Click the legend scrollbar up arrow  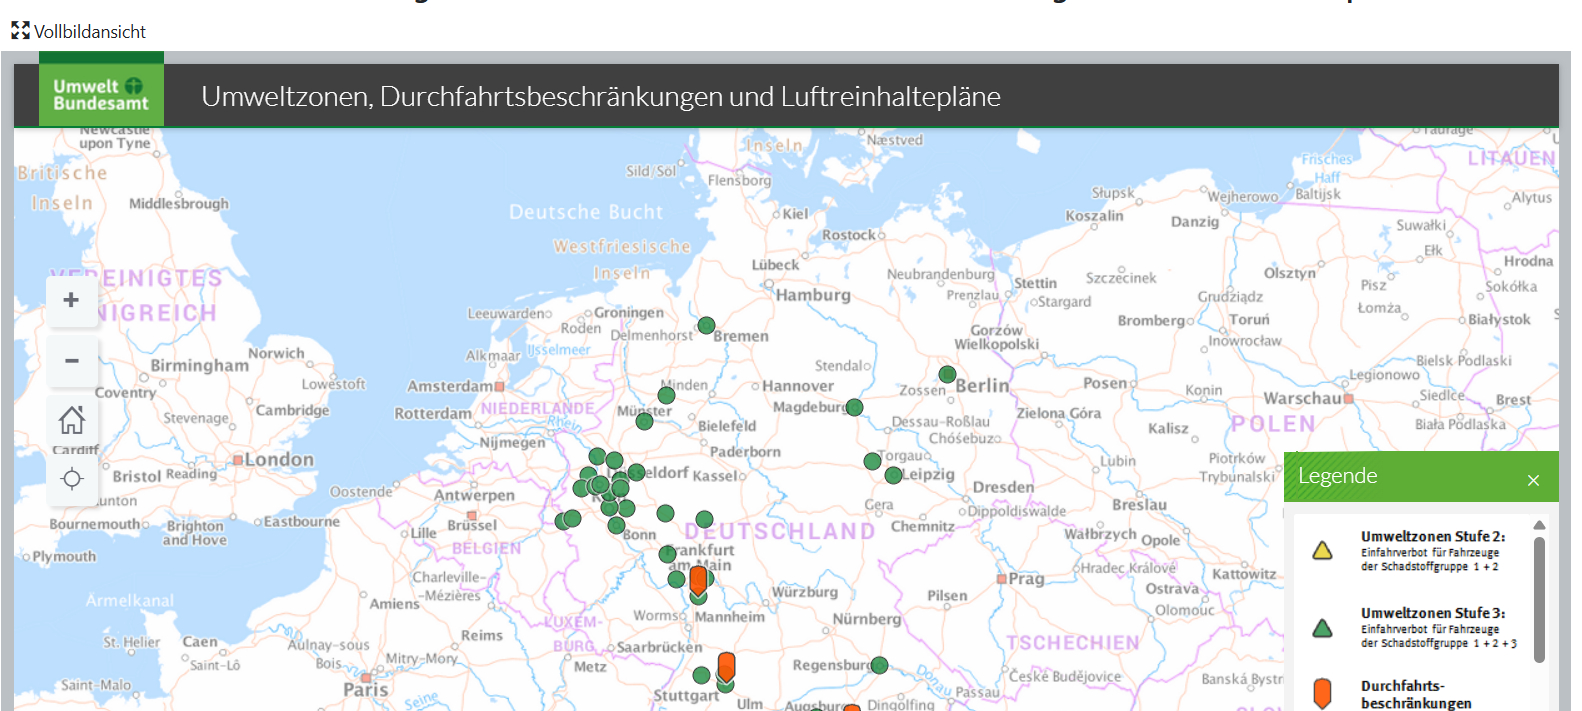(x=1539, y=525)
